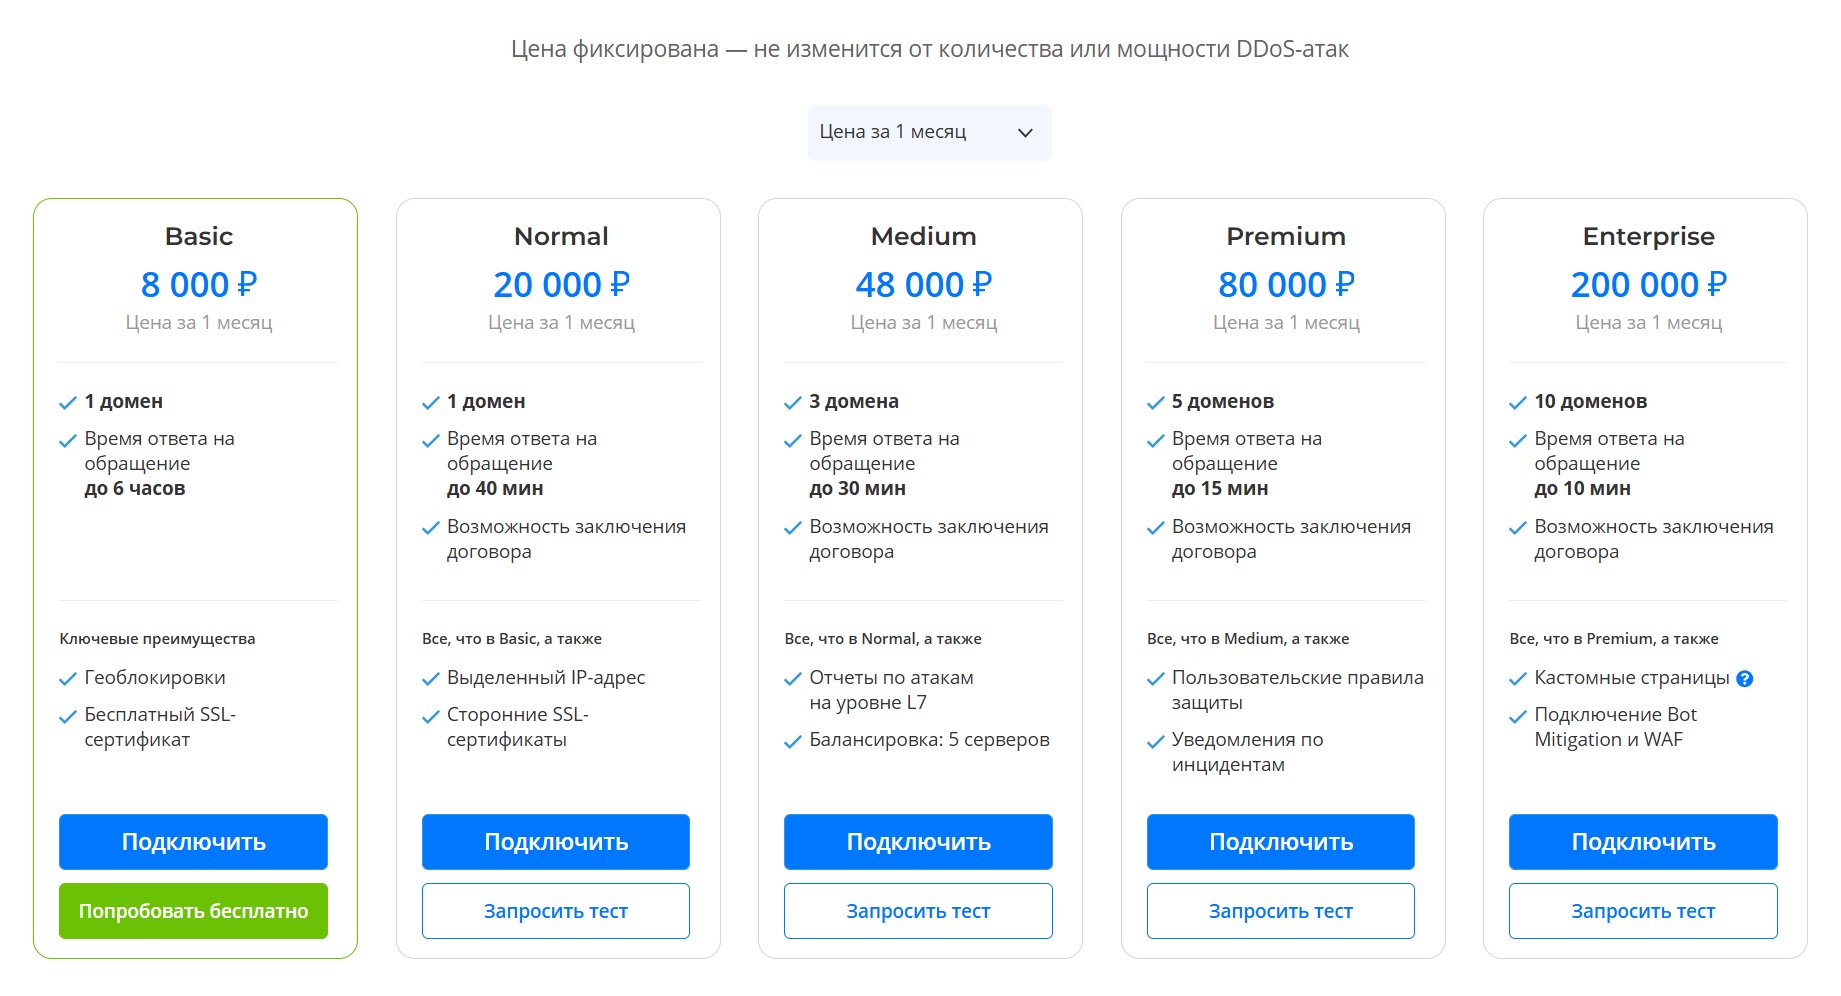Click the checkmark beside Балансировка: 5 серверов
1841x996 pixels.
tap(793, 741)
